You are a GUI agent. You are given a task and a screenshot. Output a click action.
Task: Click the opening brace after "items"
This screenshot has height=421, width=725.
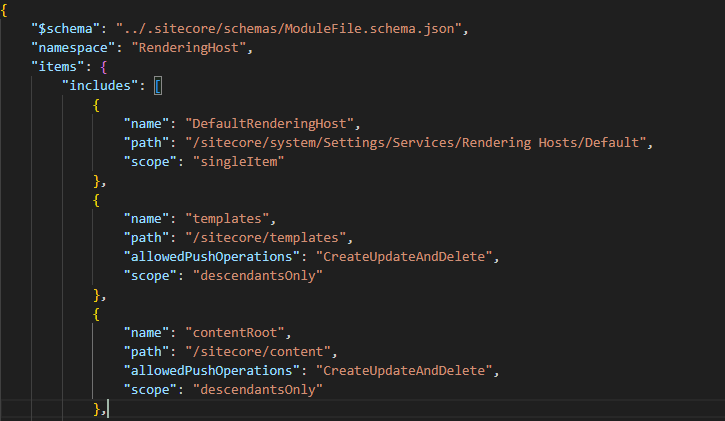tap(105, 67)
